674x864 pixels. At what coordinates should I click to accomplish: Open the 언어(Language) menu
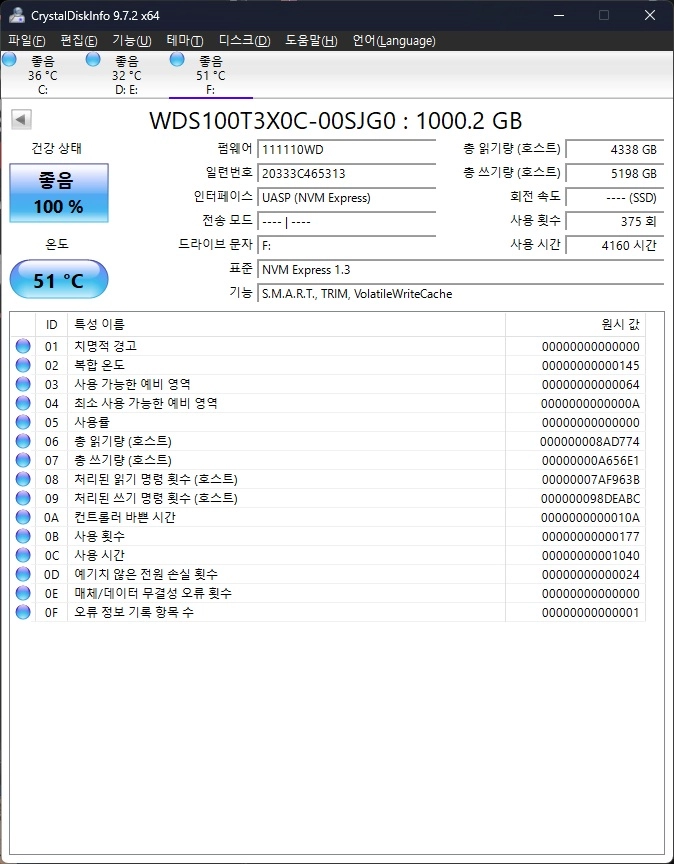click(x=394, y=40)
